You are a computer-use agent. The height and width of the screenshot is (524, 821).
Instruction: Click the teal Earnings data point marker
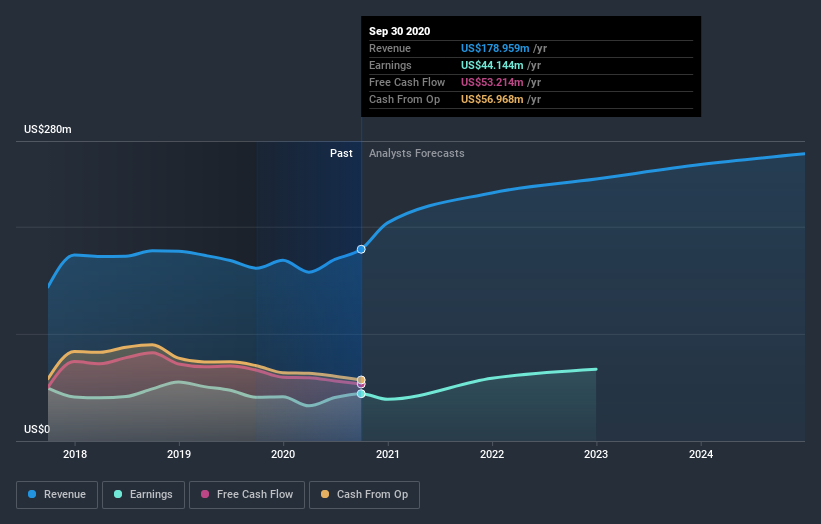[361, 394]
